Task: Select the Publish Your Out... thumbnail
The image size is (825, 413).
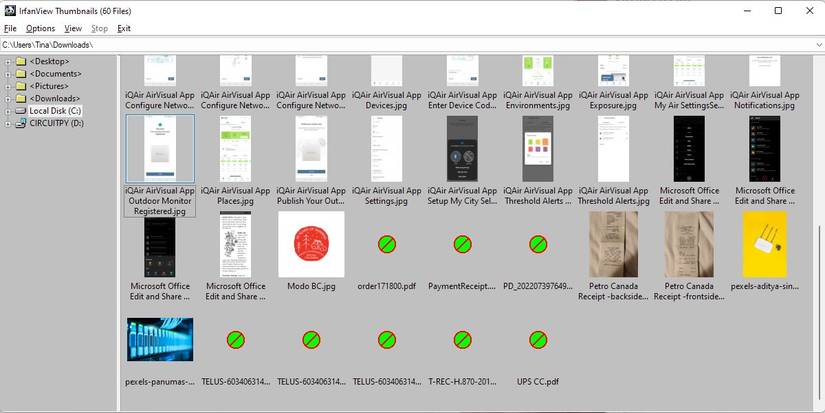Action: point(311,149)
